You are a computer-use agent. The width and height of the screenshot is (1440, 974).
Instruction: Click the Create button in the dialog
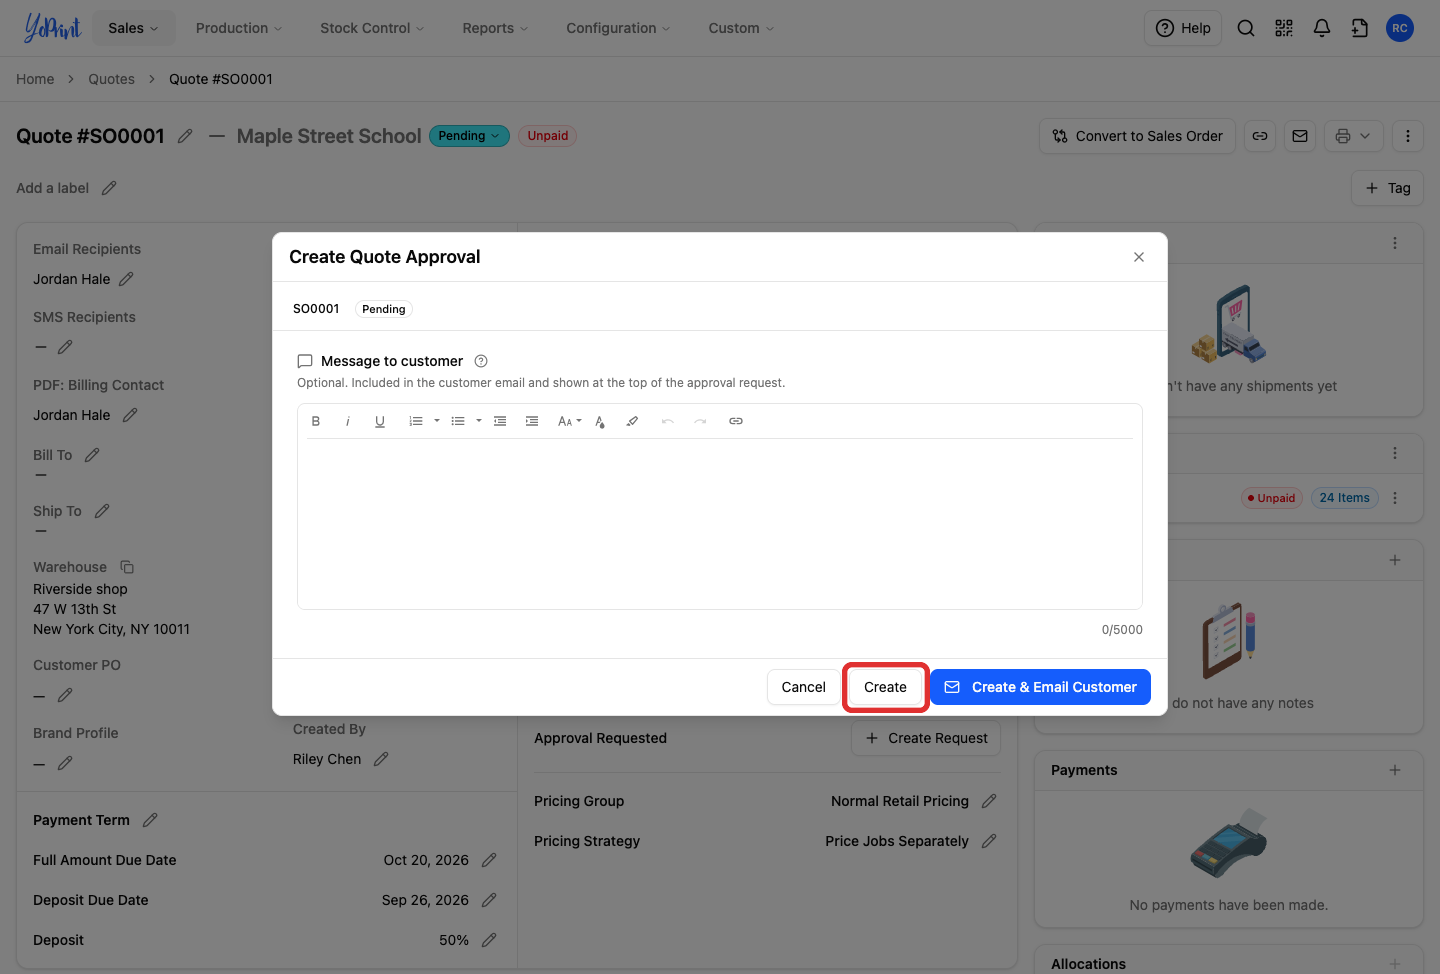point(886,687)
